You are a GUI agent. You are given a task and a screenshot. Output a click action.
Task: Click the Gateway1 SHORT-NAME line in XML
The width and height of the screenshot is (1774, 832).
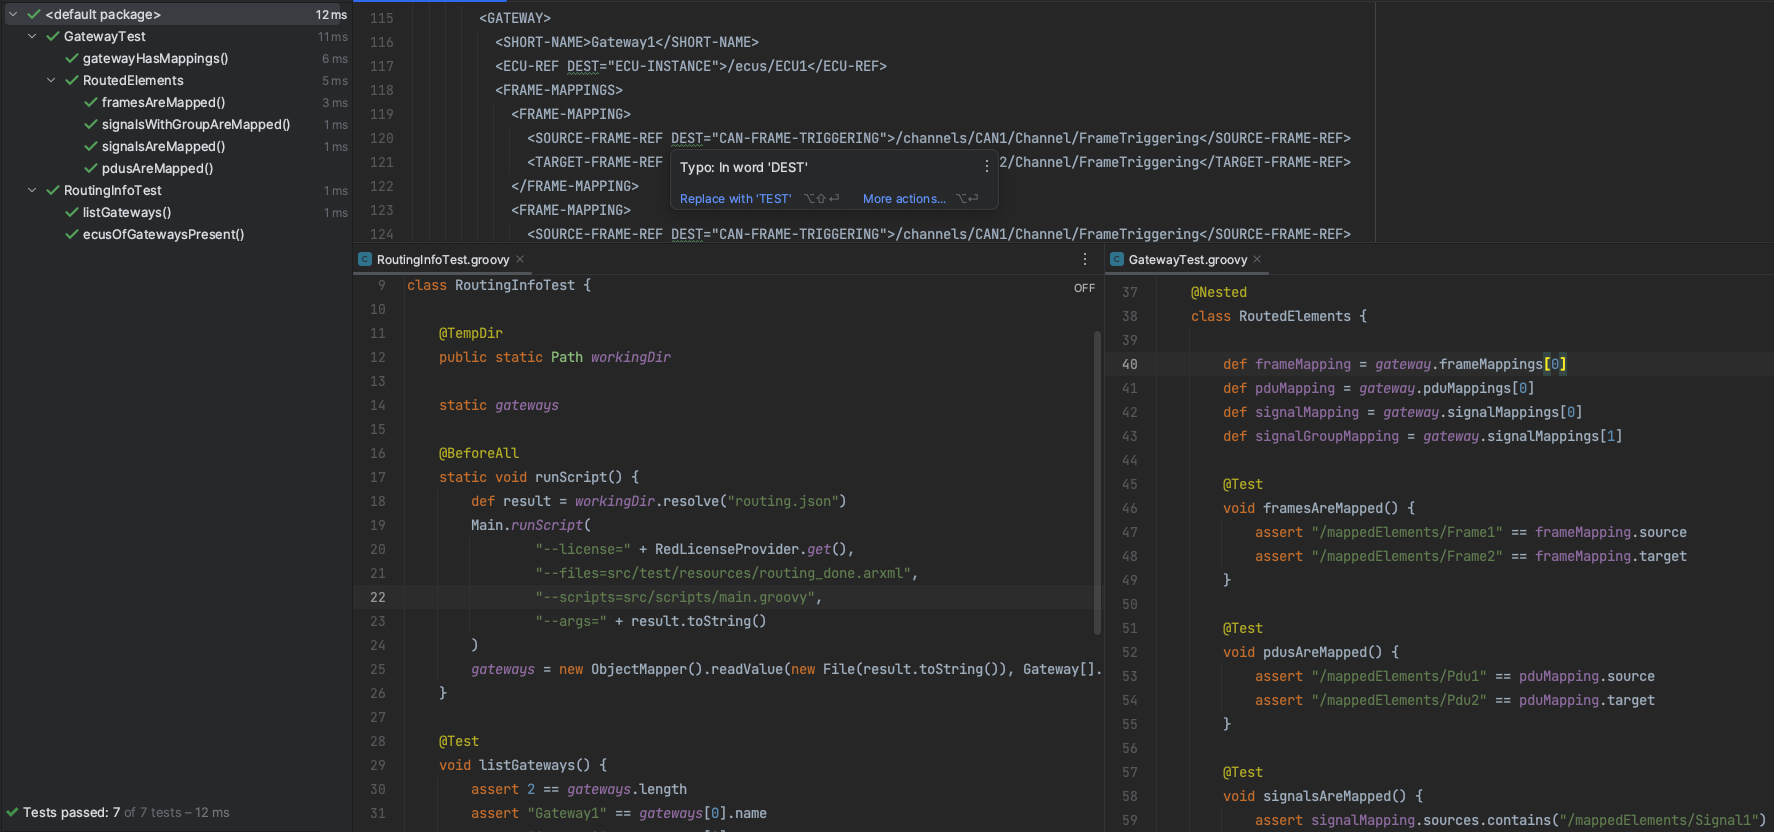[x=627, y=42]
